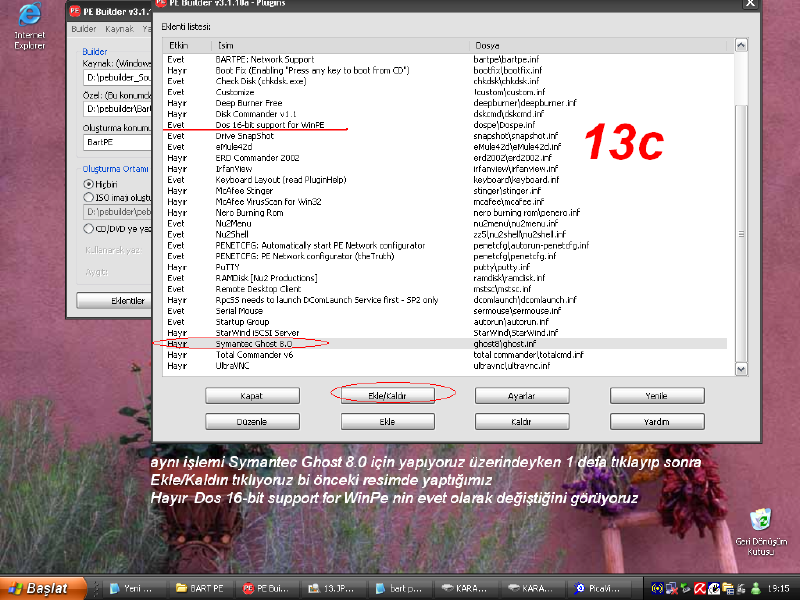The image size is (800, 600).
Task: Click the Ekle button
Action: point(388,421)
